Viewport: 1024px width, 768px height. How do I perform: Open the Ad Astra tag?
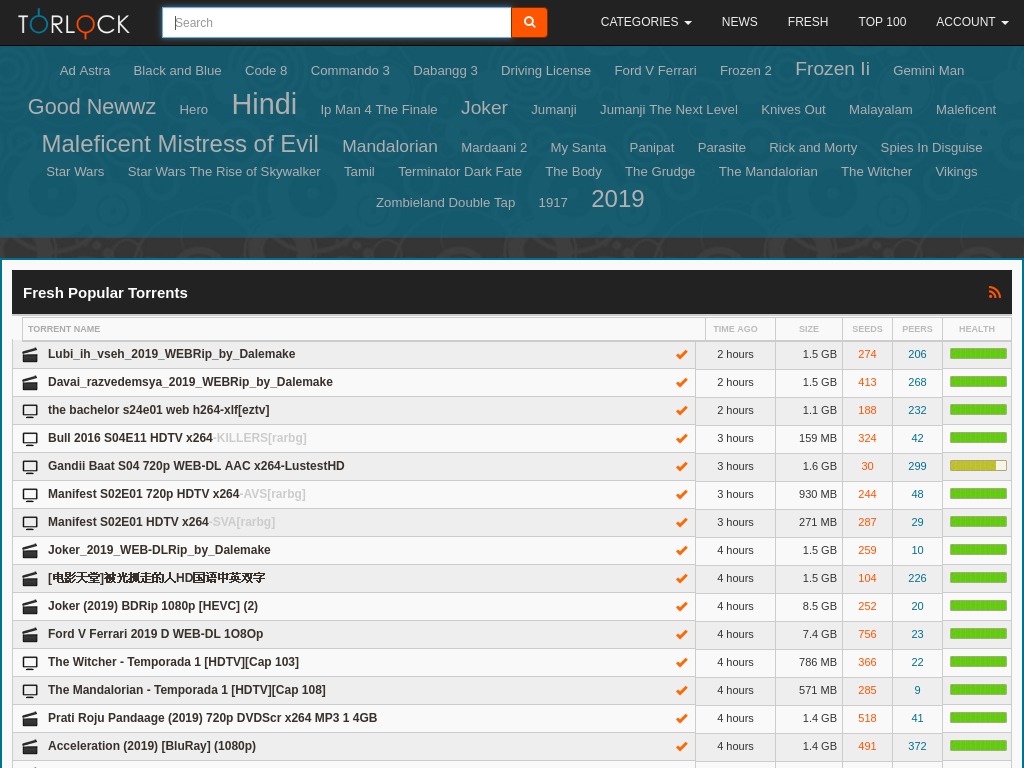pos(85,71)
